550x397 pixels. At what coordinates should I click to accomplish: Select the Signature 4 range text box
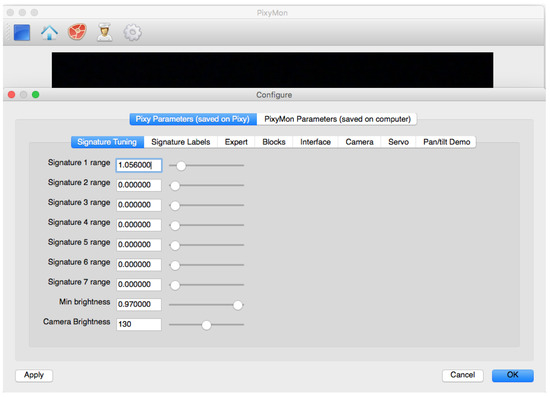[139, 225]
